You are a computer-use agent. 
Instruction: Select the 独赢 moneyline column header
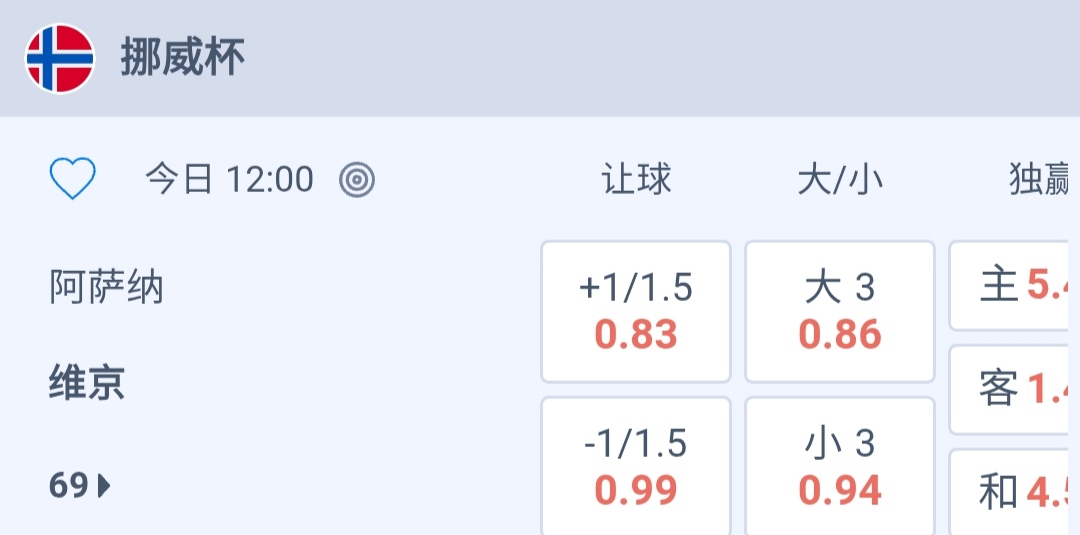coord(1040,180)
